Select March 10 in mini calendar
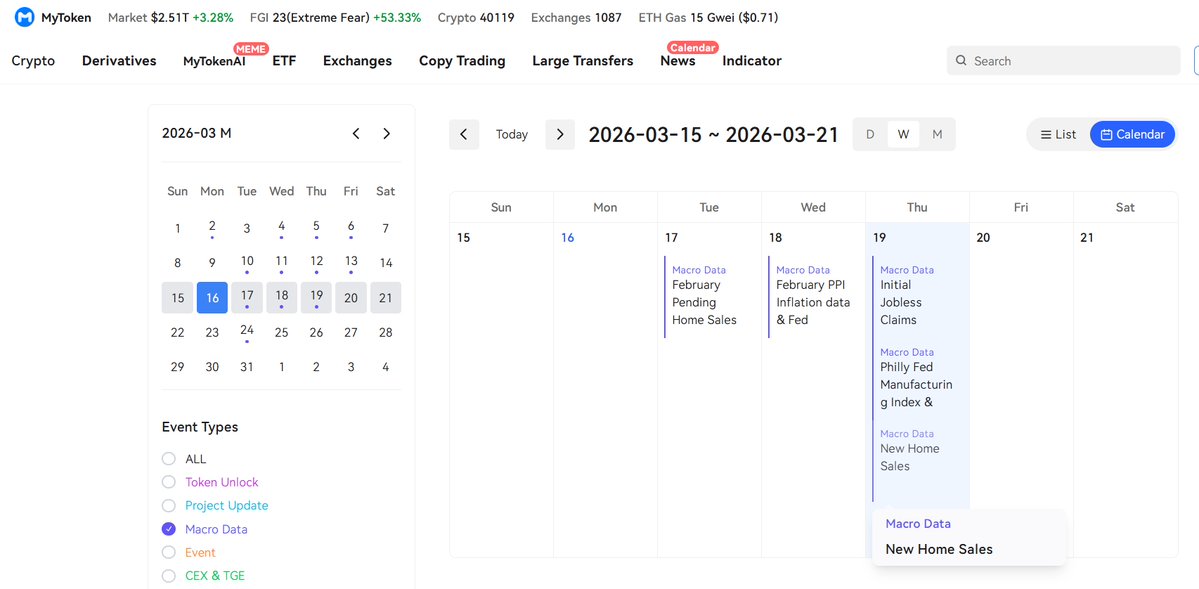This screenshot has height=589, width=1199. [247, 262]
